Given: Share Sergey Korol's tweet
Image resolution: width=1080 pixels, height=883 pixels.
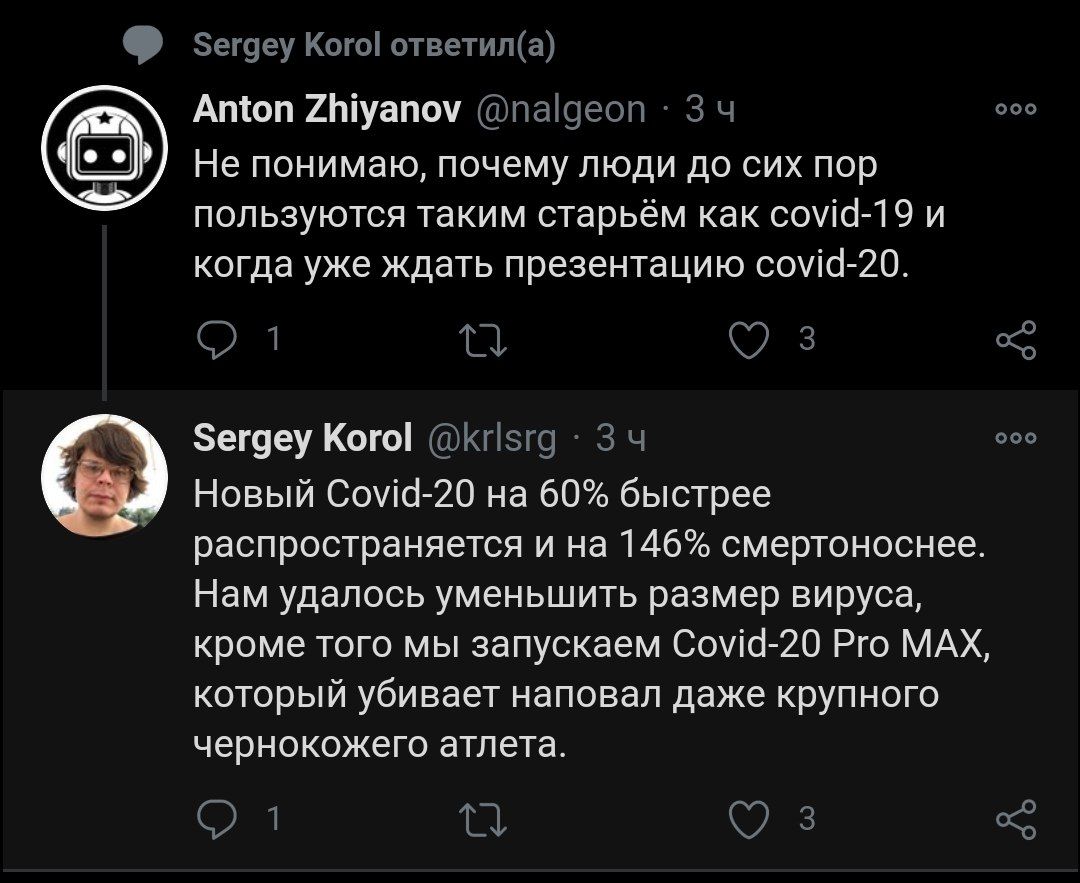Looking at the screenshot, I should click(1017, 819).
